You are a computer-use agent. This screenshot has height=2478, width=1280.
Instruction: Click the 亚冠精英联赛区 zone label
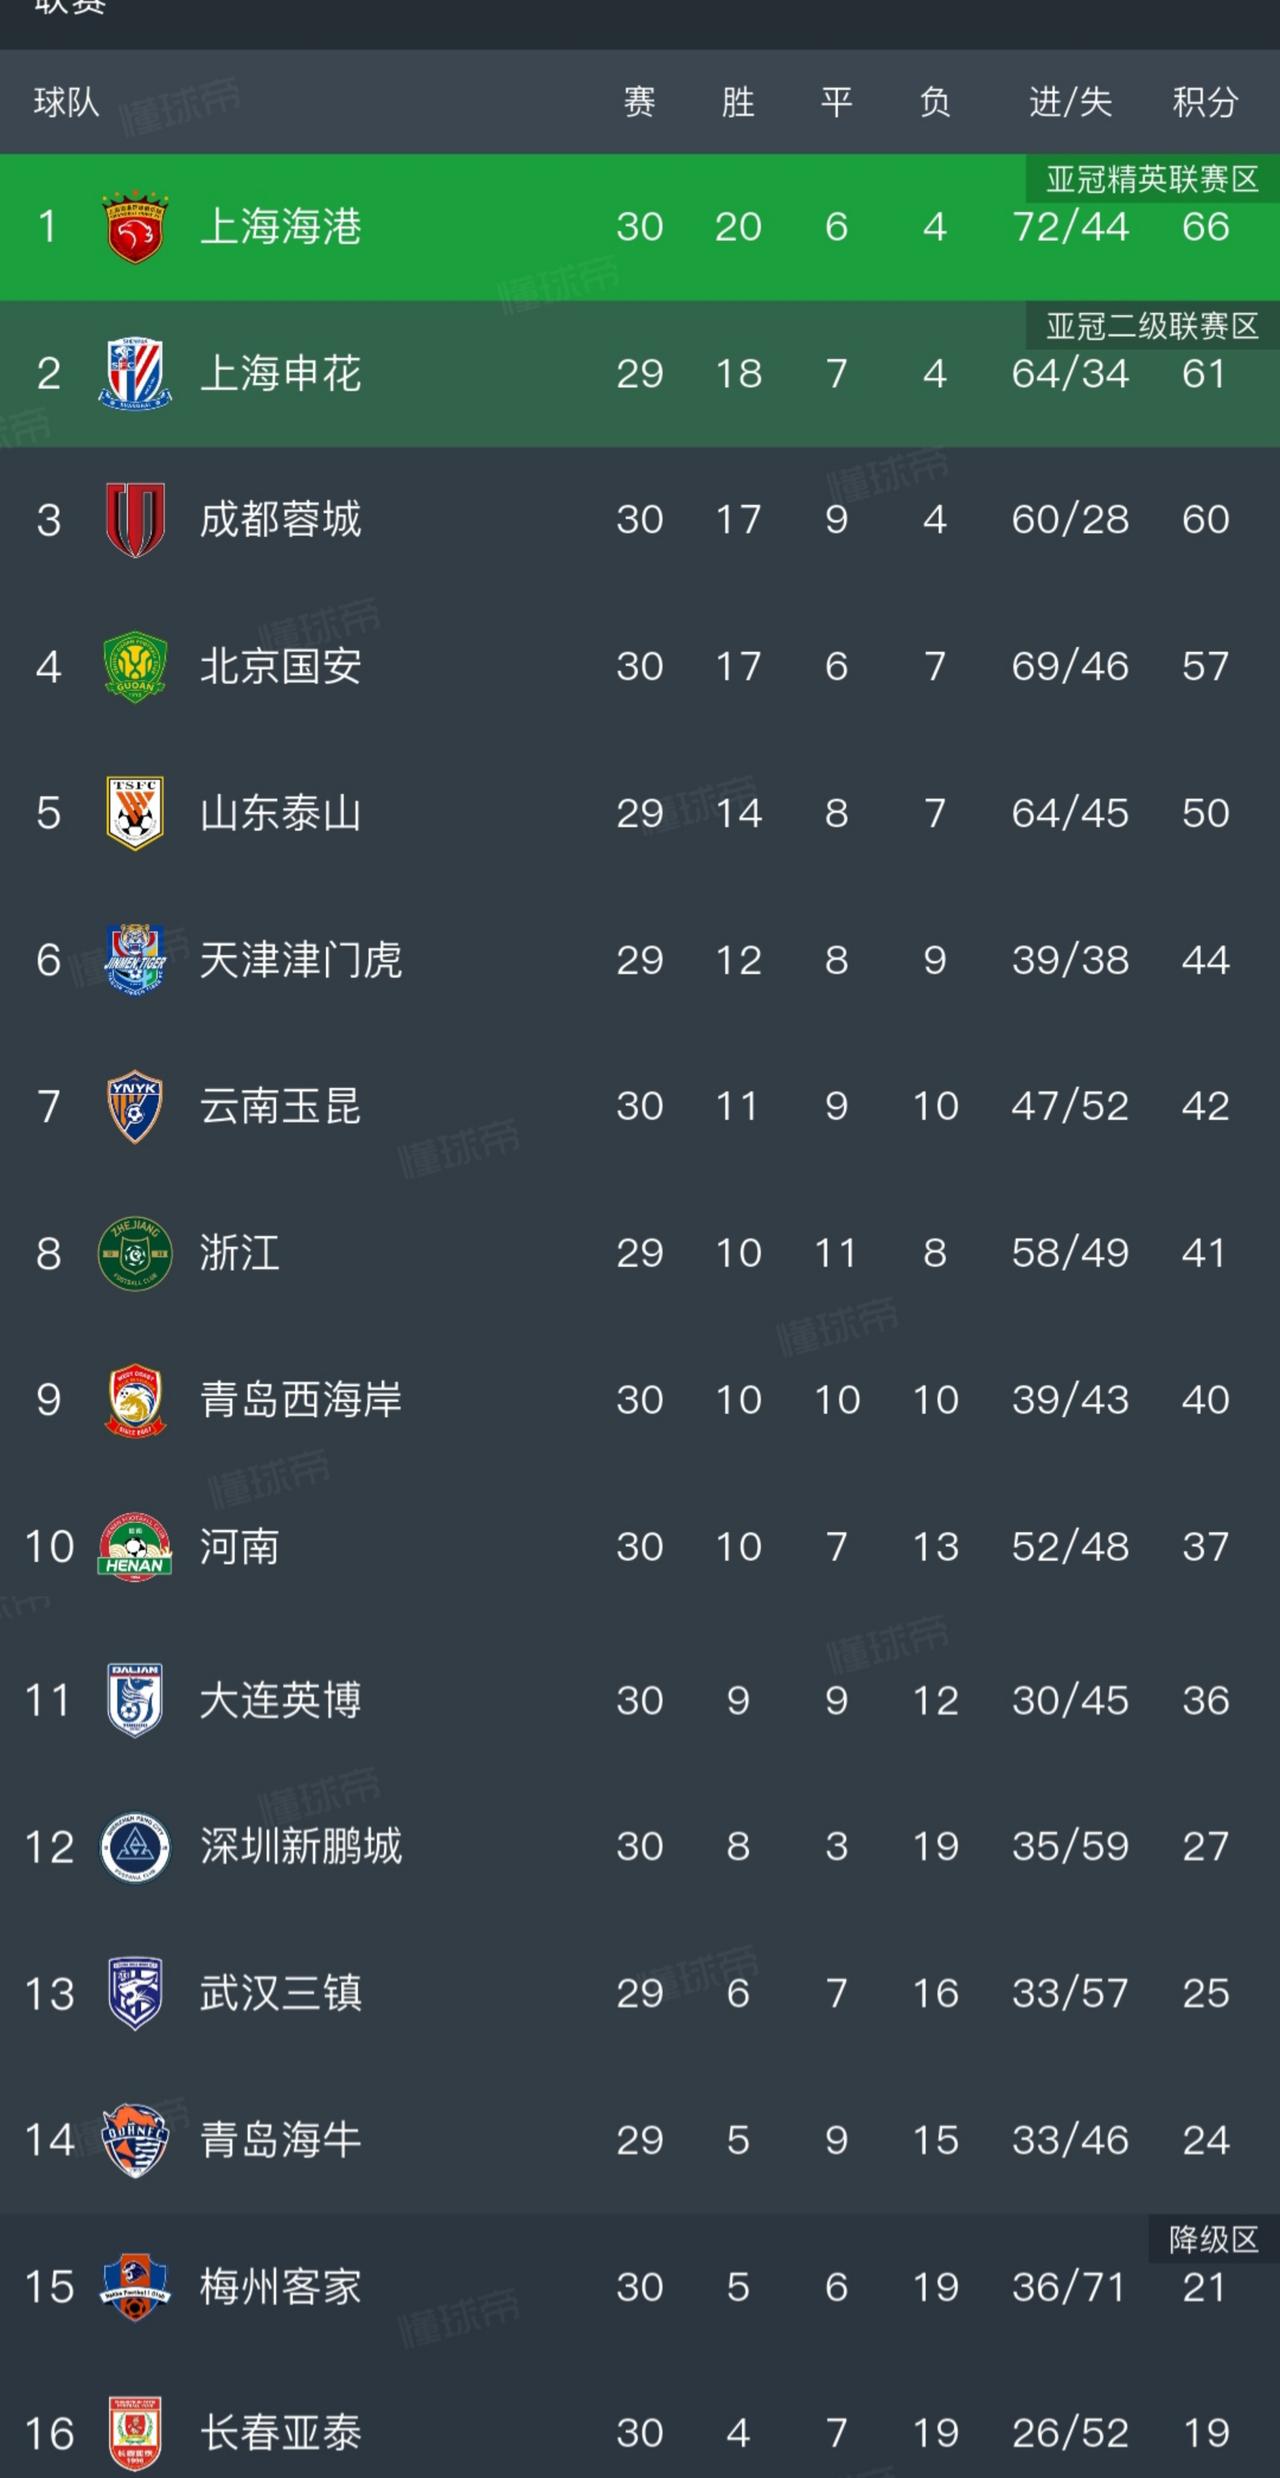[x=1152, y=179]
